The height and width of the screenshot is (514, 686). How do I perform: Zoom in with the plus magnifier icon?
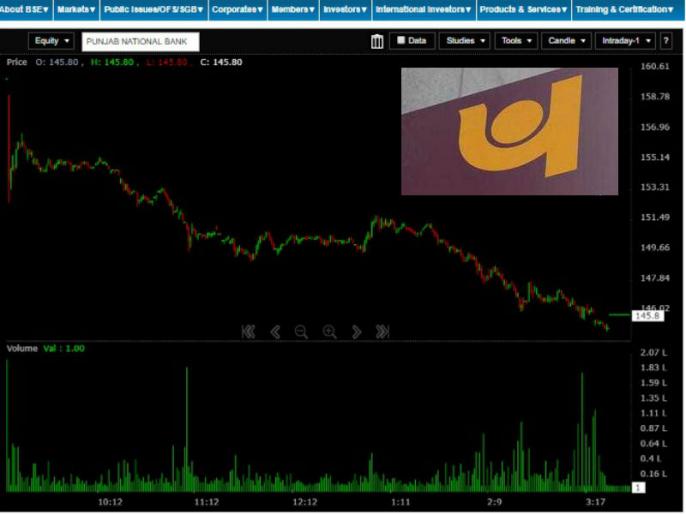coord(329,332)
